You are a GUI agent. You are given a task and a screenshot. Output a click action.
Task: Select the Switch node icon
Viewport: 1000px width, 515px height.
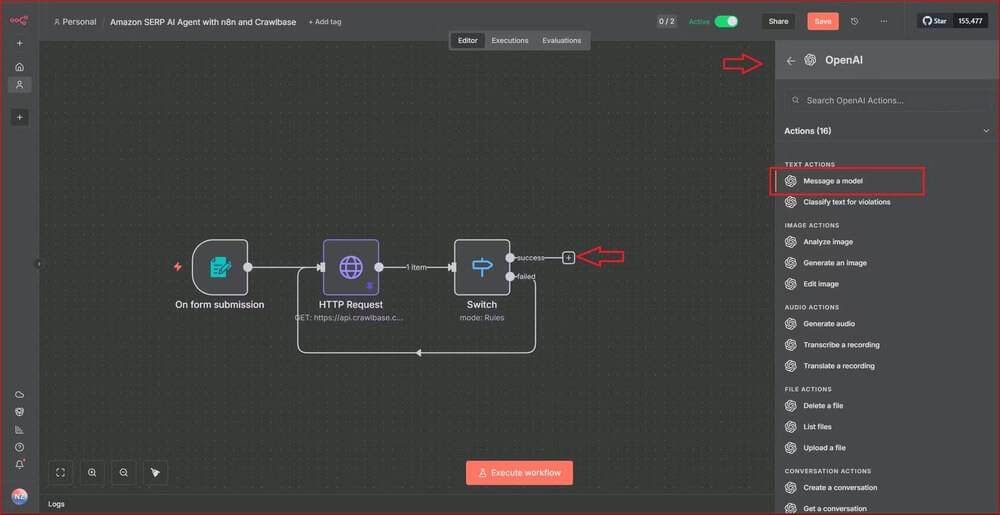(482, 267)
